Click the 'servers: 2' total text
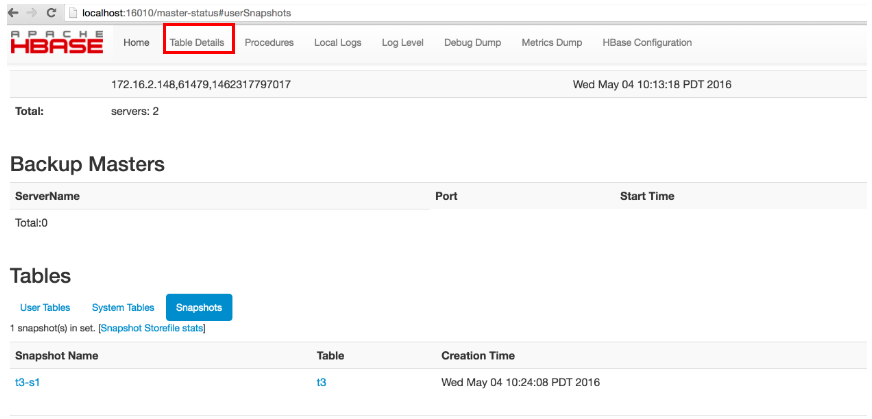872x419 pixels. click(135, 111)
